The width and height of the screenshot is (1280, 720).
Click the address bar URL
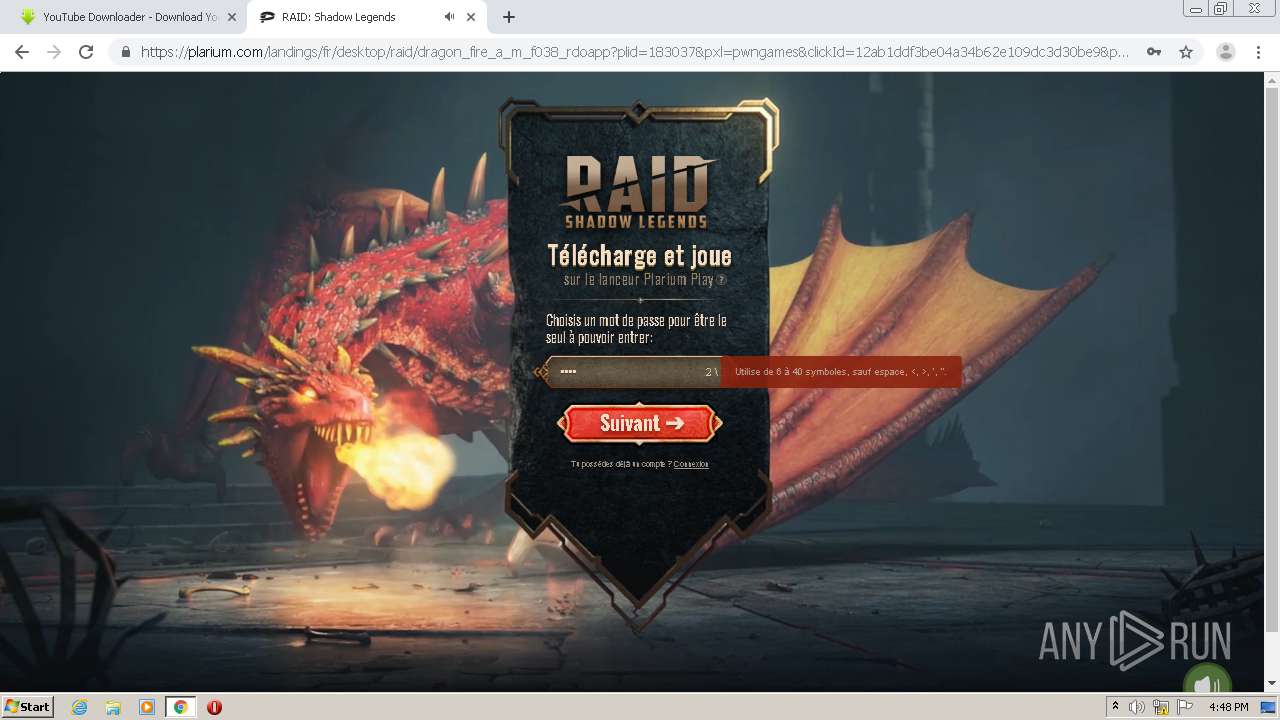pos(635,52)
